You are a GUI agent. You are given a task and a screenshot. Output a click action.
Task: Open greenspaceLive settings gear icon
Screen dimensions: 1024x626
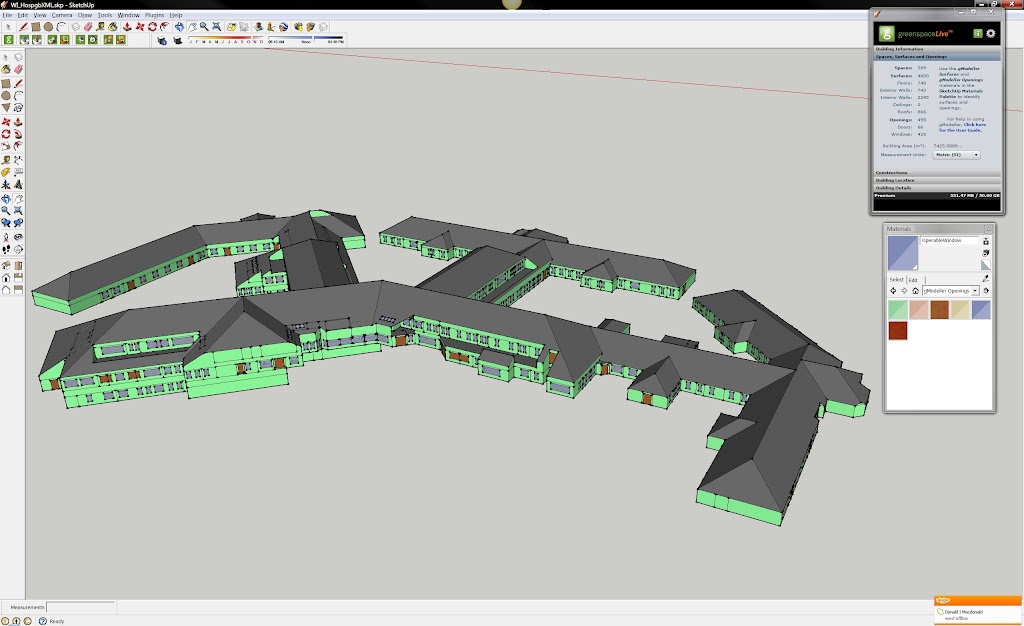click(991, 33)
